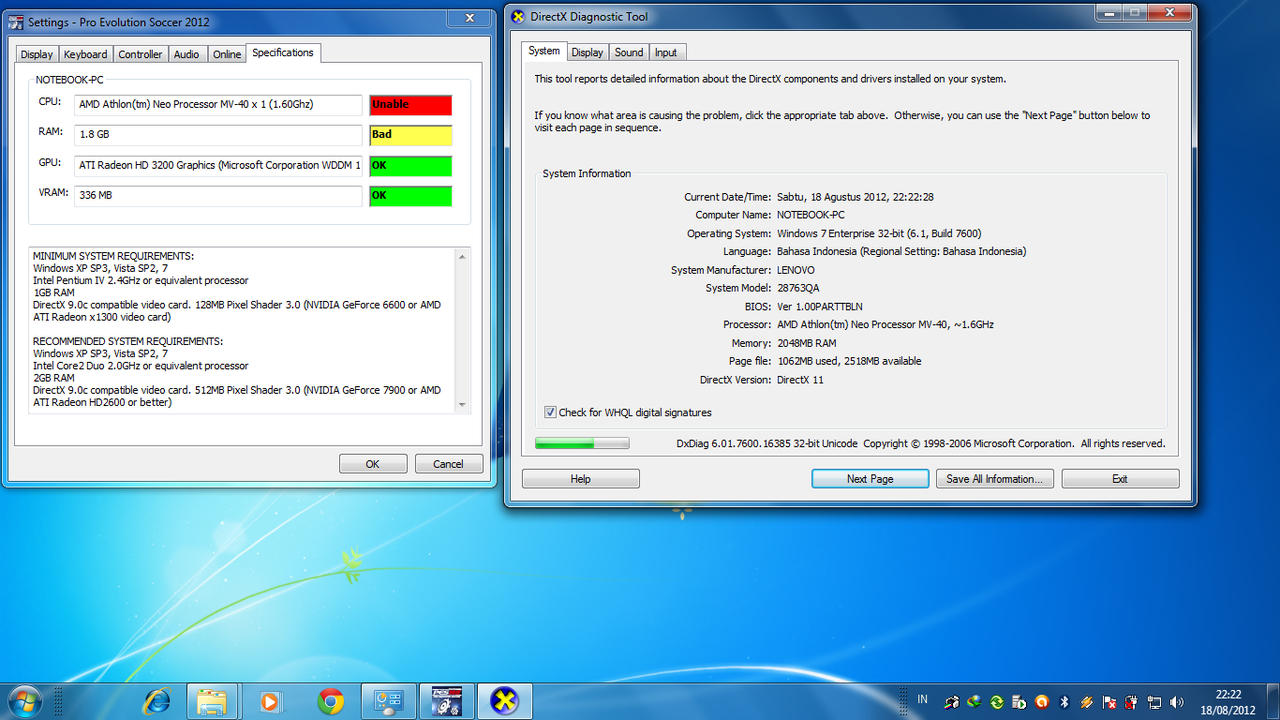Switch to DirectX Diagnostic taskbar button
Screen dimensions: 1280x720
point(505,701)
